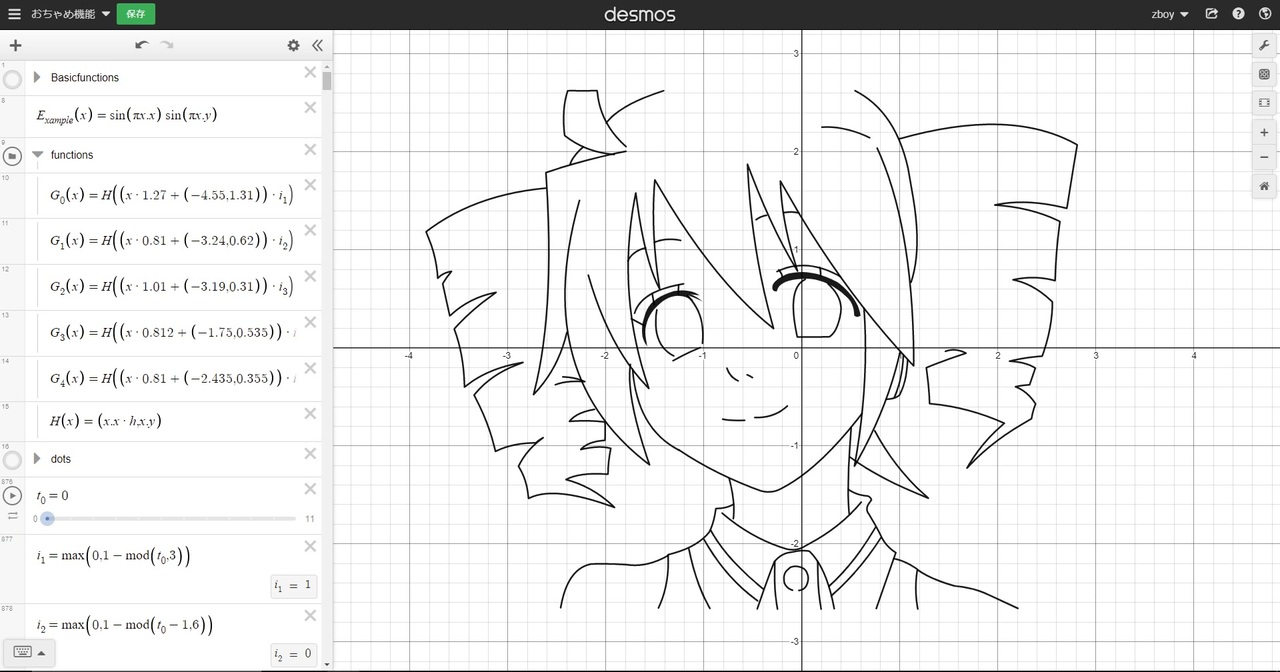The width and height of the screenshot is (1280, 672).
Task: Toggle visibility of functions folder
Action: coord(12,157)
